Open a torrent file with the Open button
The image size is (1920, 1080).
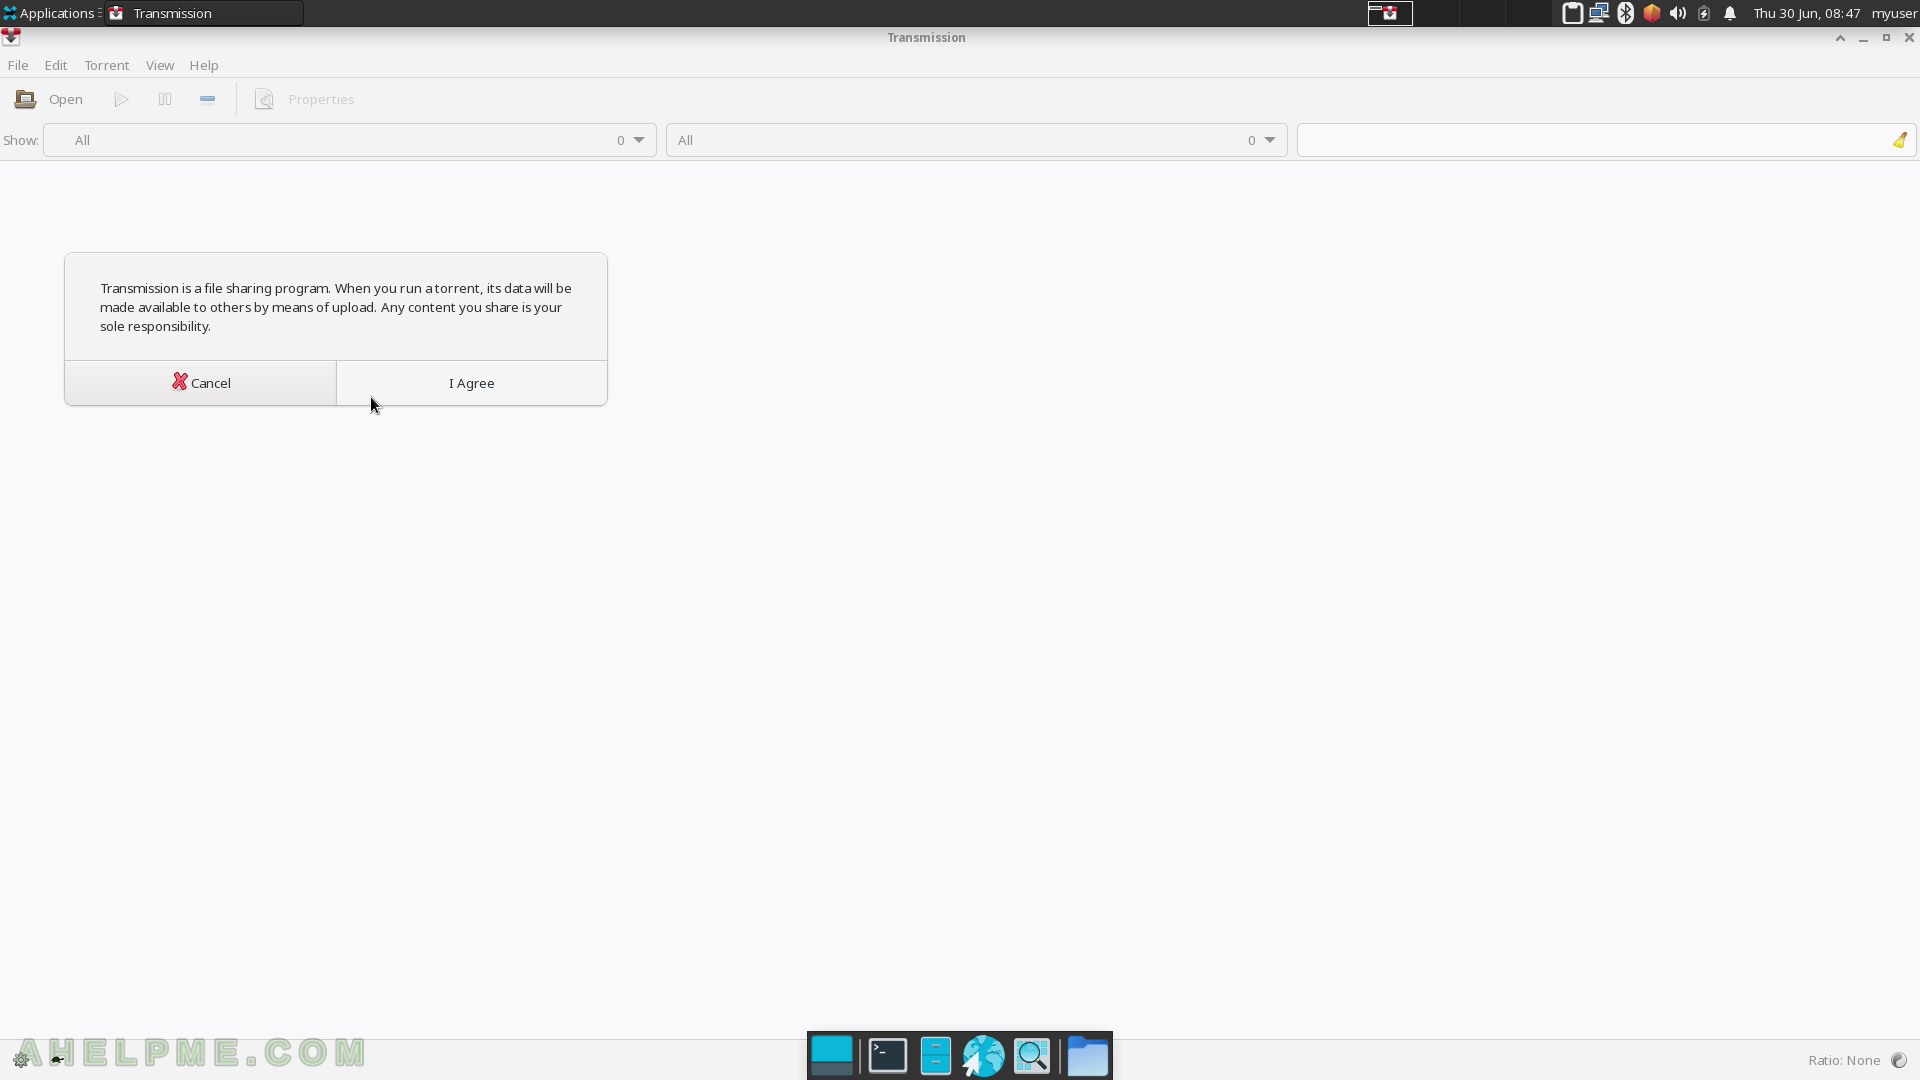coord(48,99)
